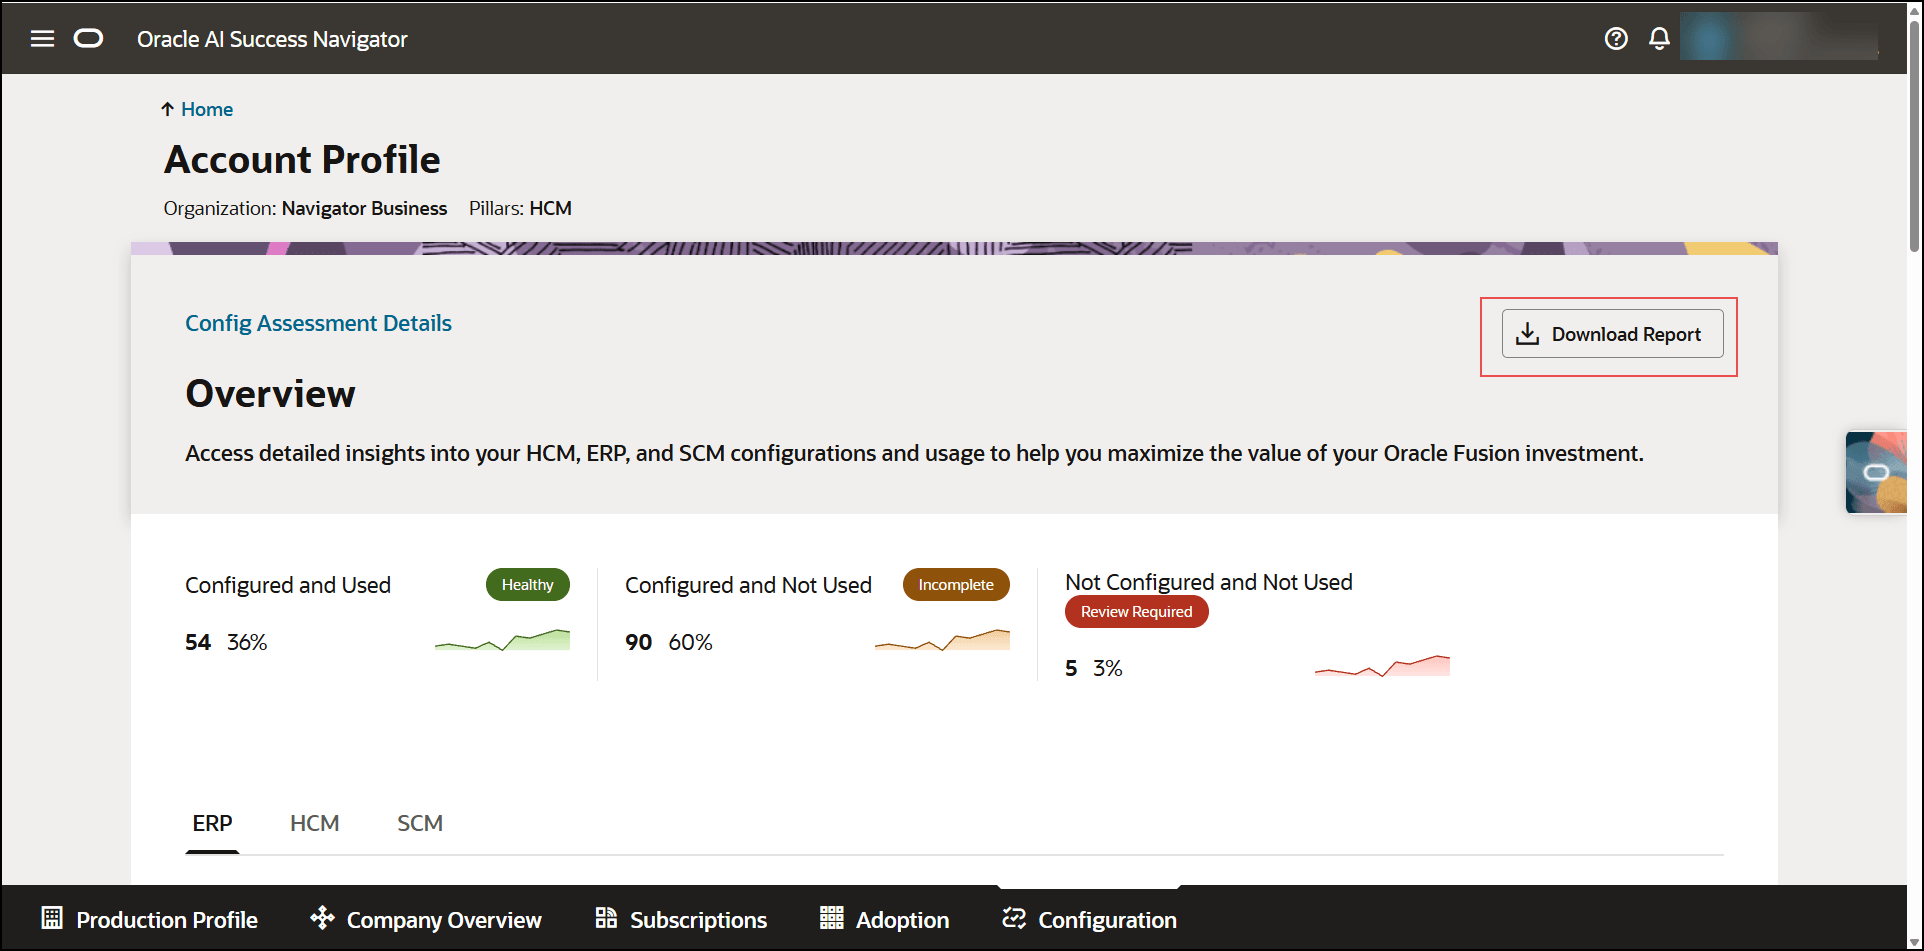Switch to the SCM tab
Image resolution: width=1924 pixels, height=951 pixels.
tap(420, 824)
